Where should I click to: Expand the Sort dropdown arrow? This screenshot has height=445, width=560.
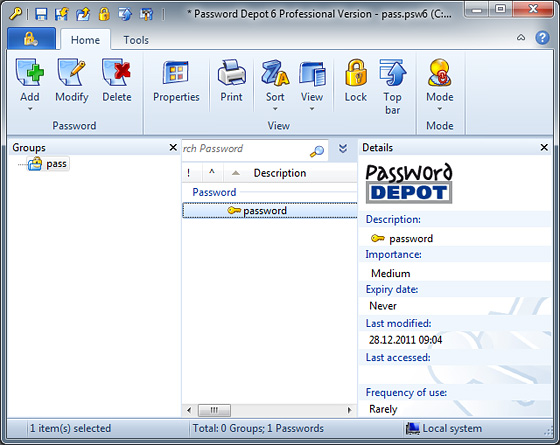point(275,109)
